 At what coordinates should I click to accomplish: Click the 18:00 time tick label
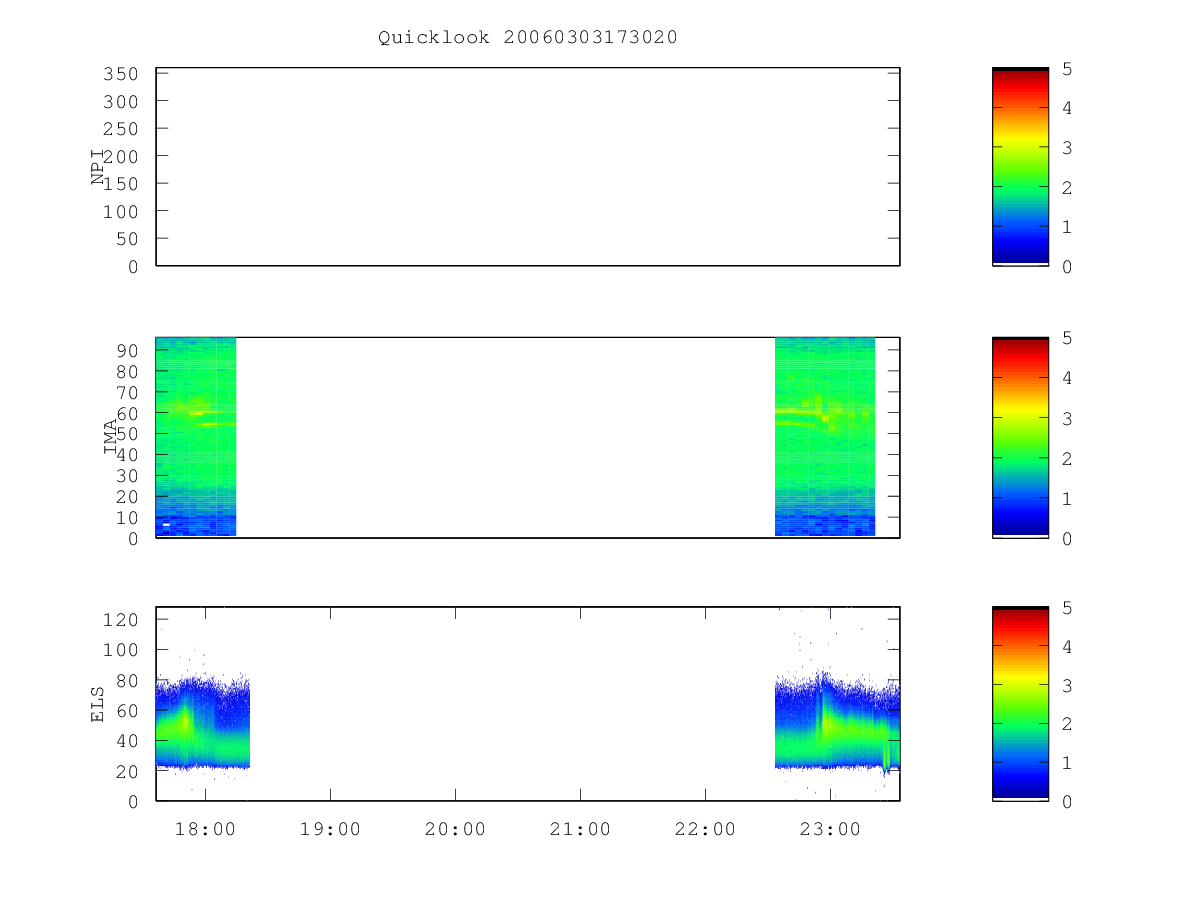click(206, 829)
